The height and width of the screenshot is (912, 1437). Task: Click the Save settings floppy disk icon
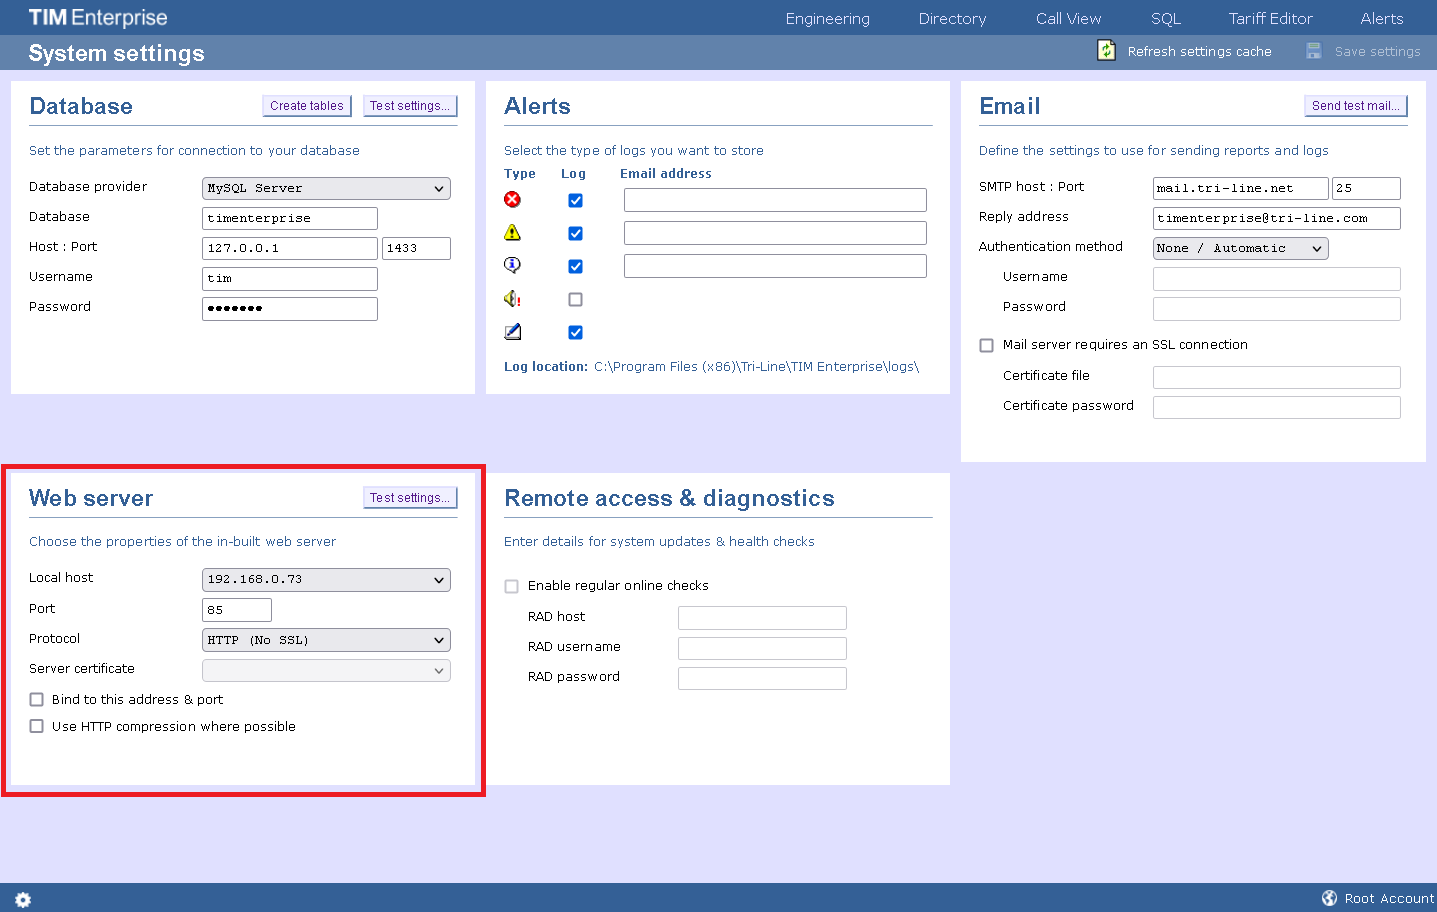click(x=1312, y=49)
